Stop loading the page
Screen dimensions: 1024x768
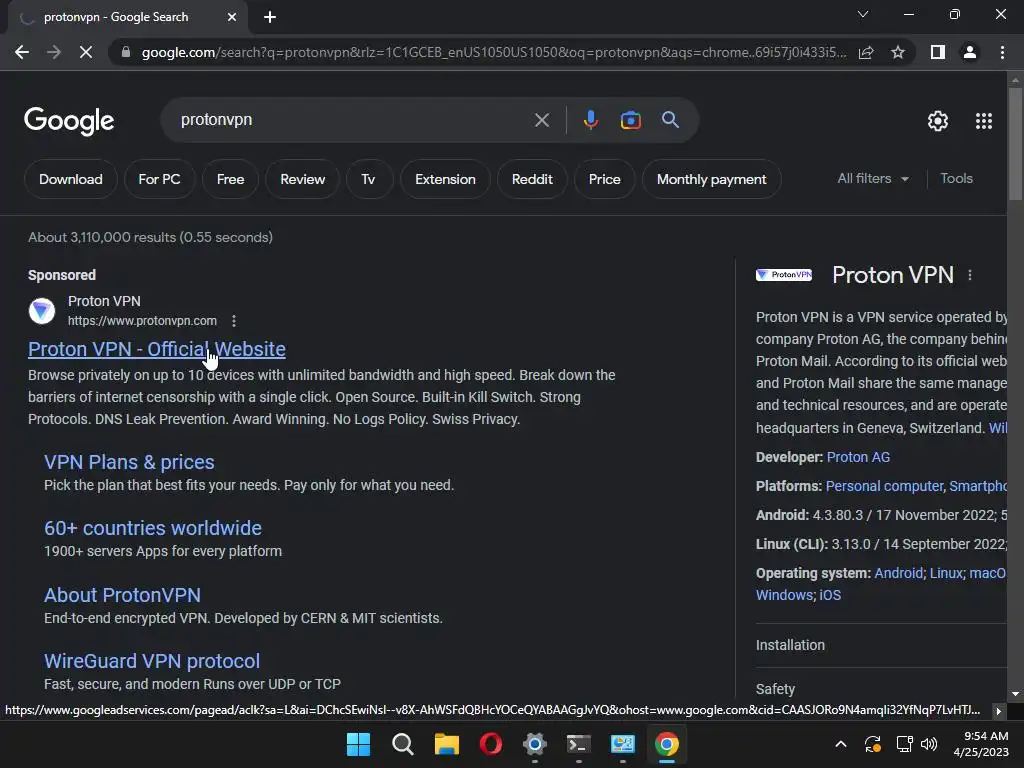point(86,52)
